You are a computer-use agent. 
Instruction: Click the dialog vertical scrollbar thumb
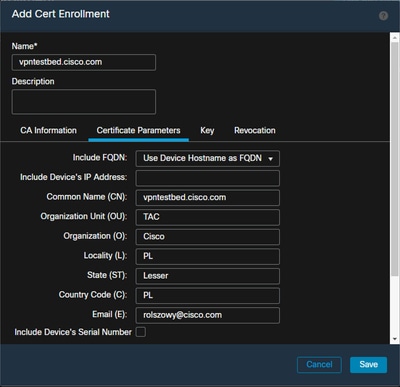pos(395,159)
